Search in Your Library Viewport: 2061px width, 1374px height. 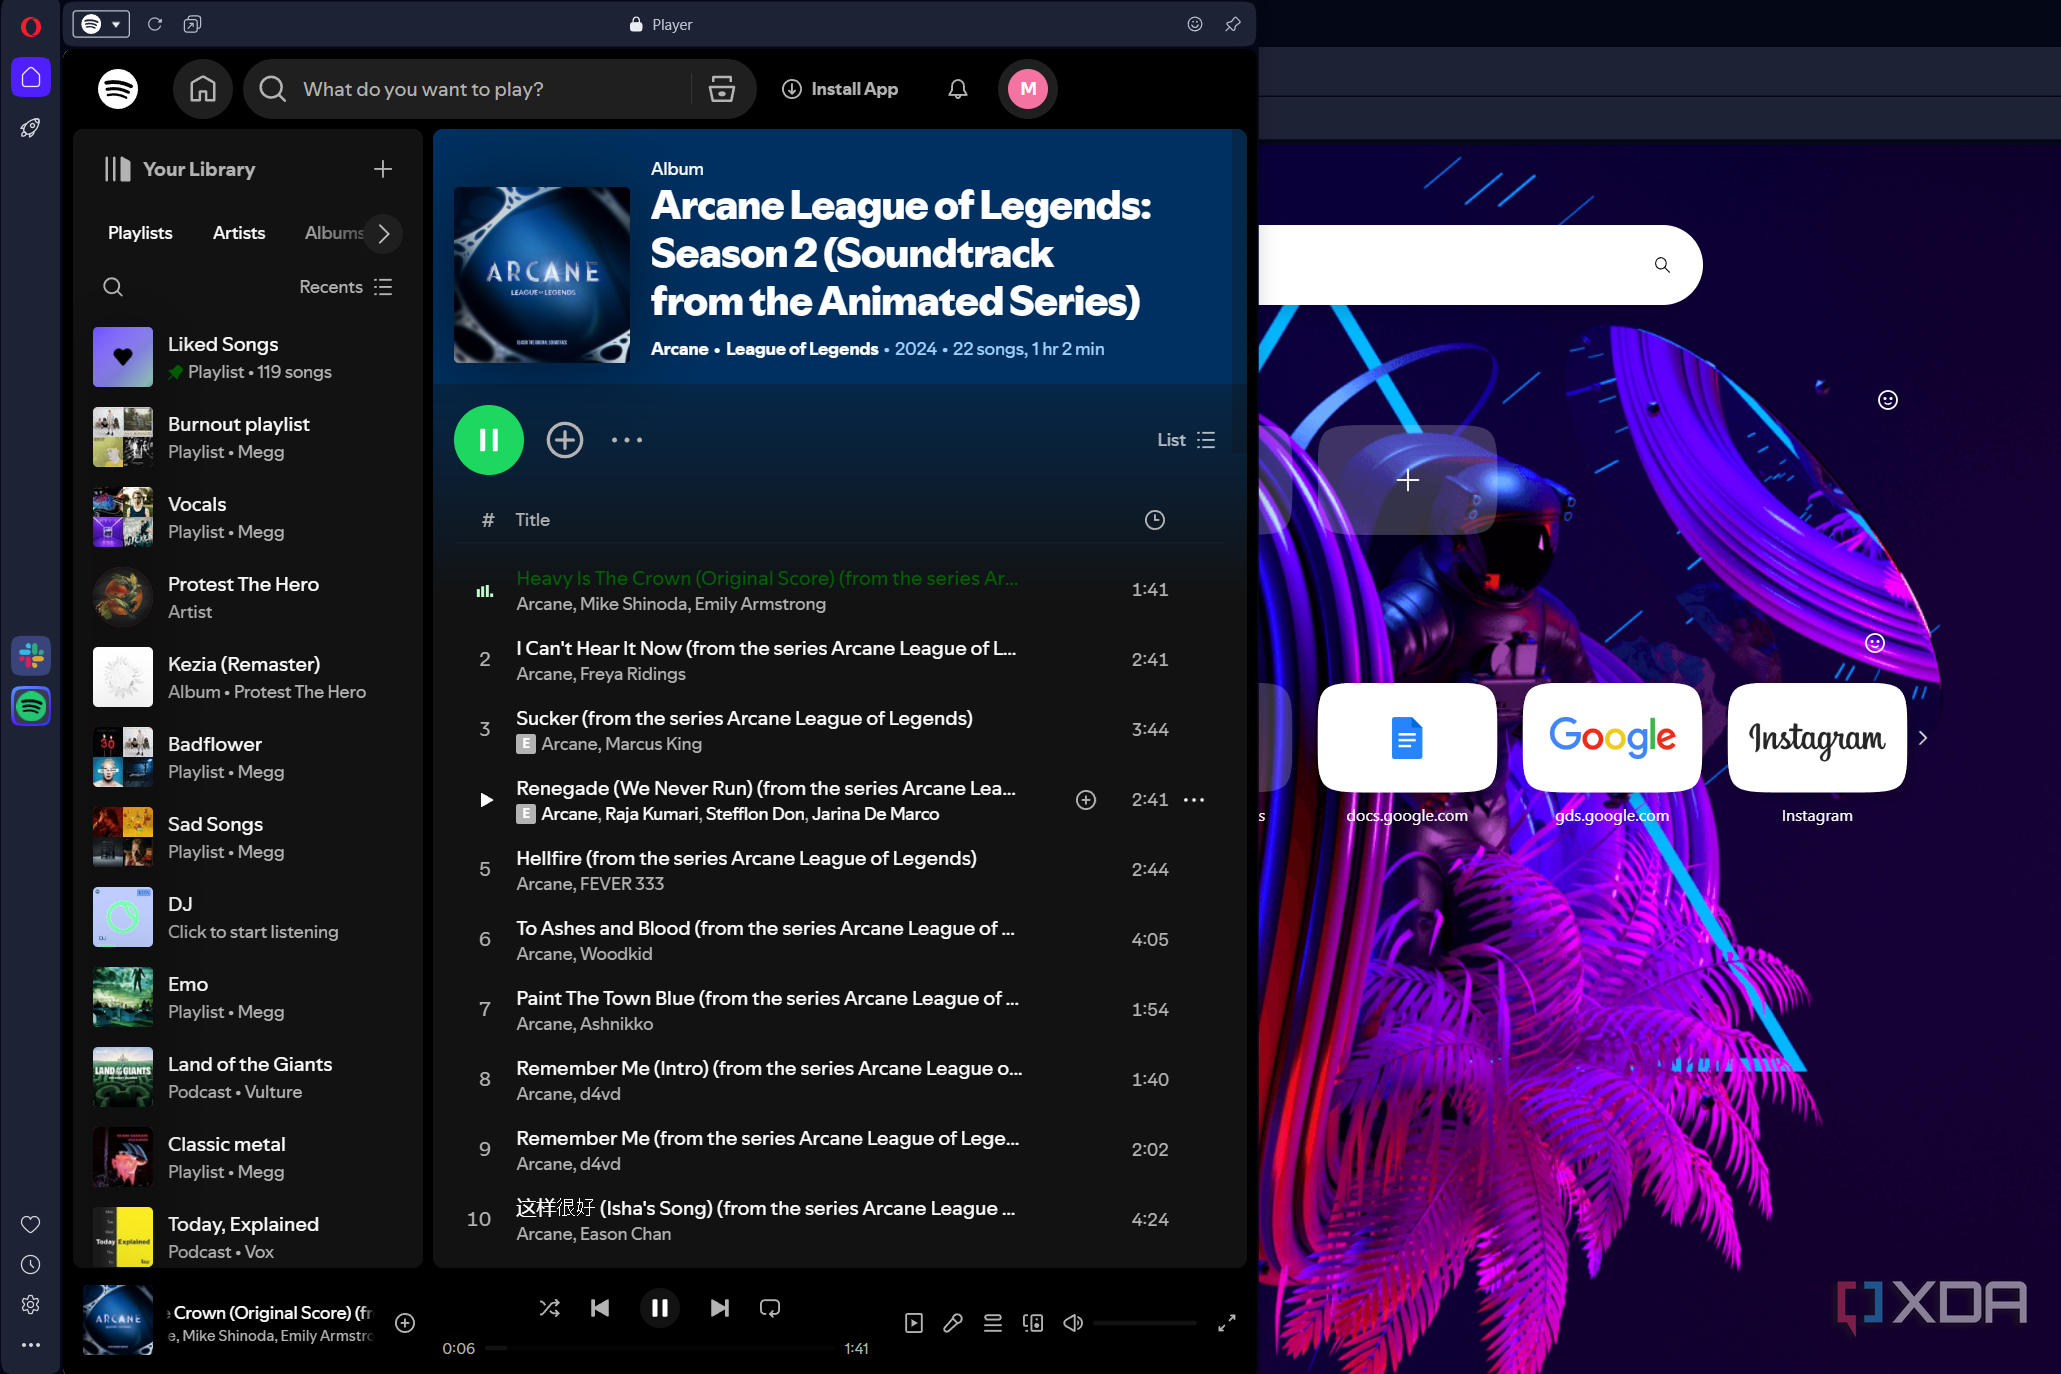point(113,287)
